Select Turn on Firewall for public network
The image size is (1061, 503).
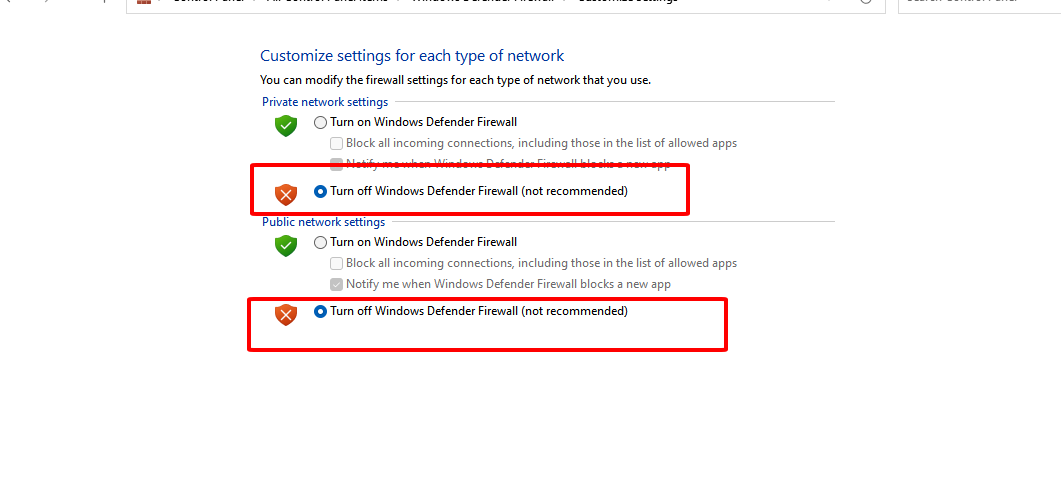[x=320, y=242]
